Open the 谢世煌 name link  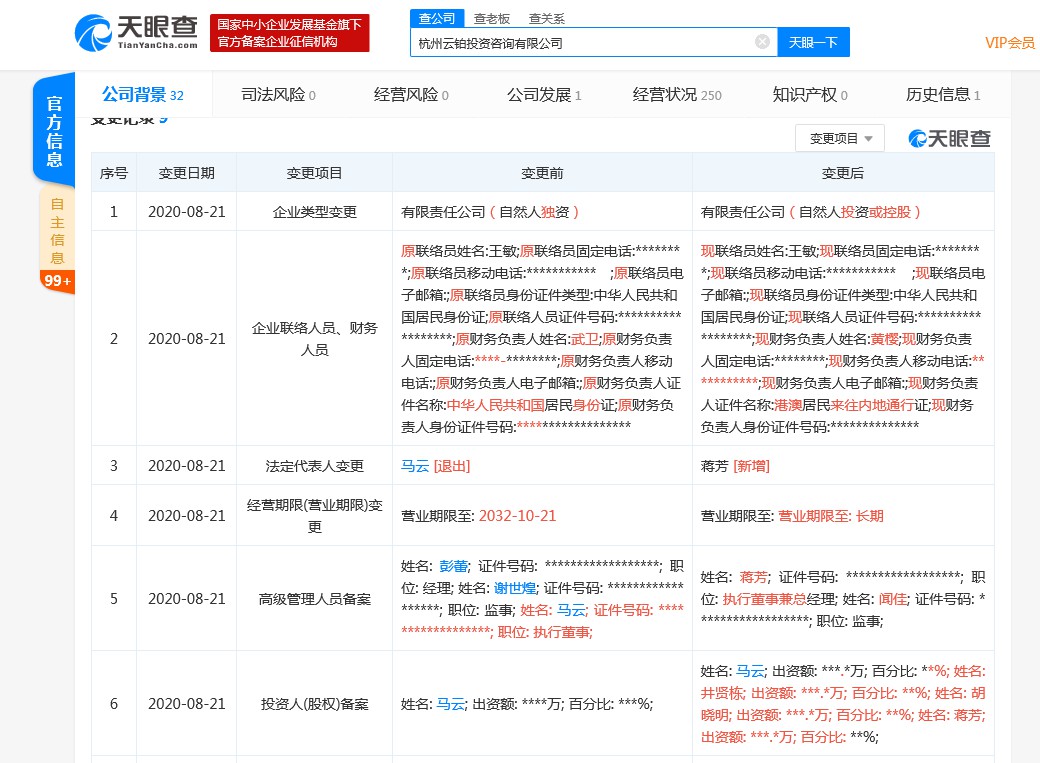coord(515,588)
